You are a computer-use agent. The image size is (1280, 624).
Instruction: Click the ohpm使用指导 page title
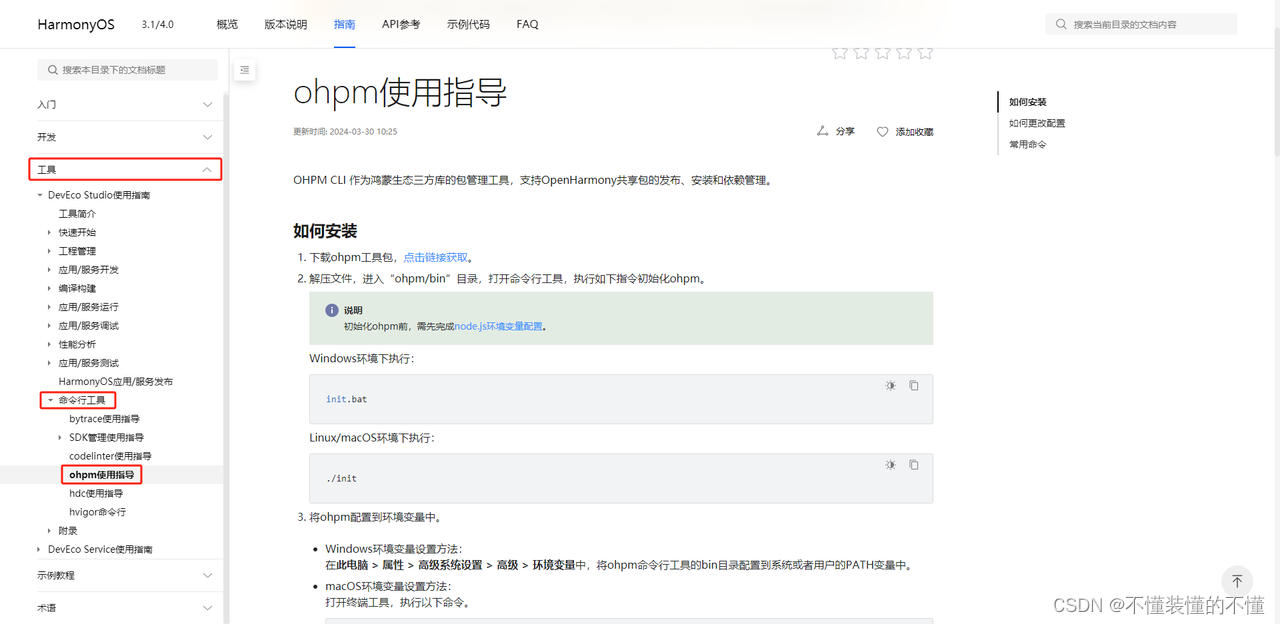(x=400, y=92)
